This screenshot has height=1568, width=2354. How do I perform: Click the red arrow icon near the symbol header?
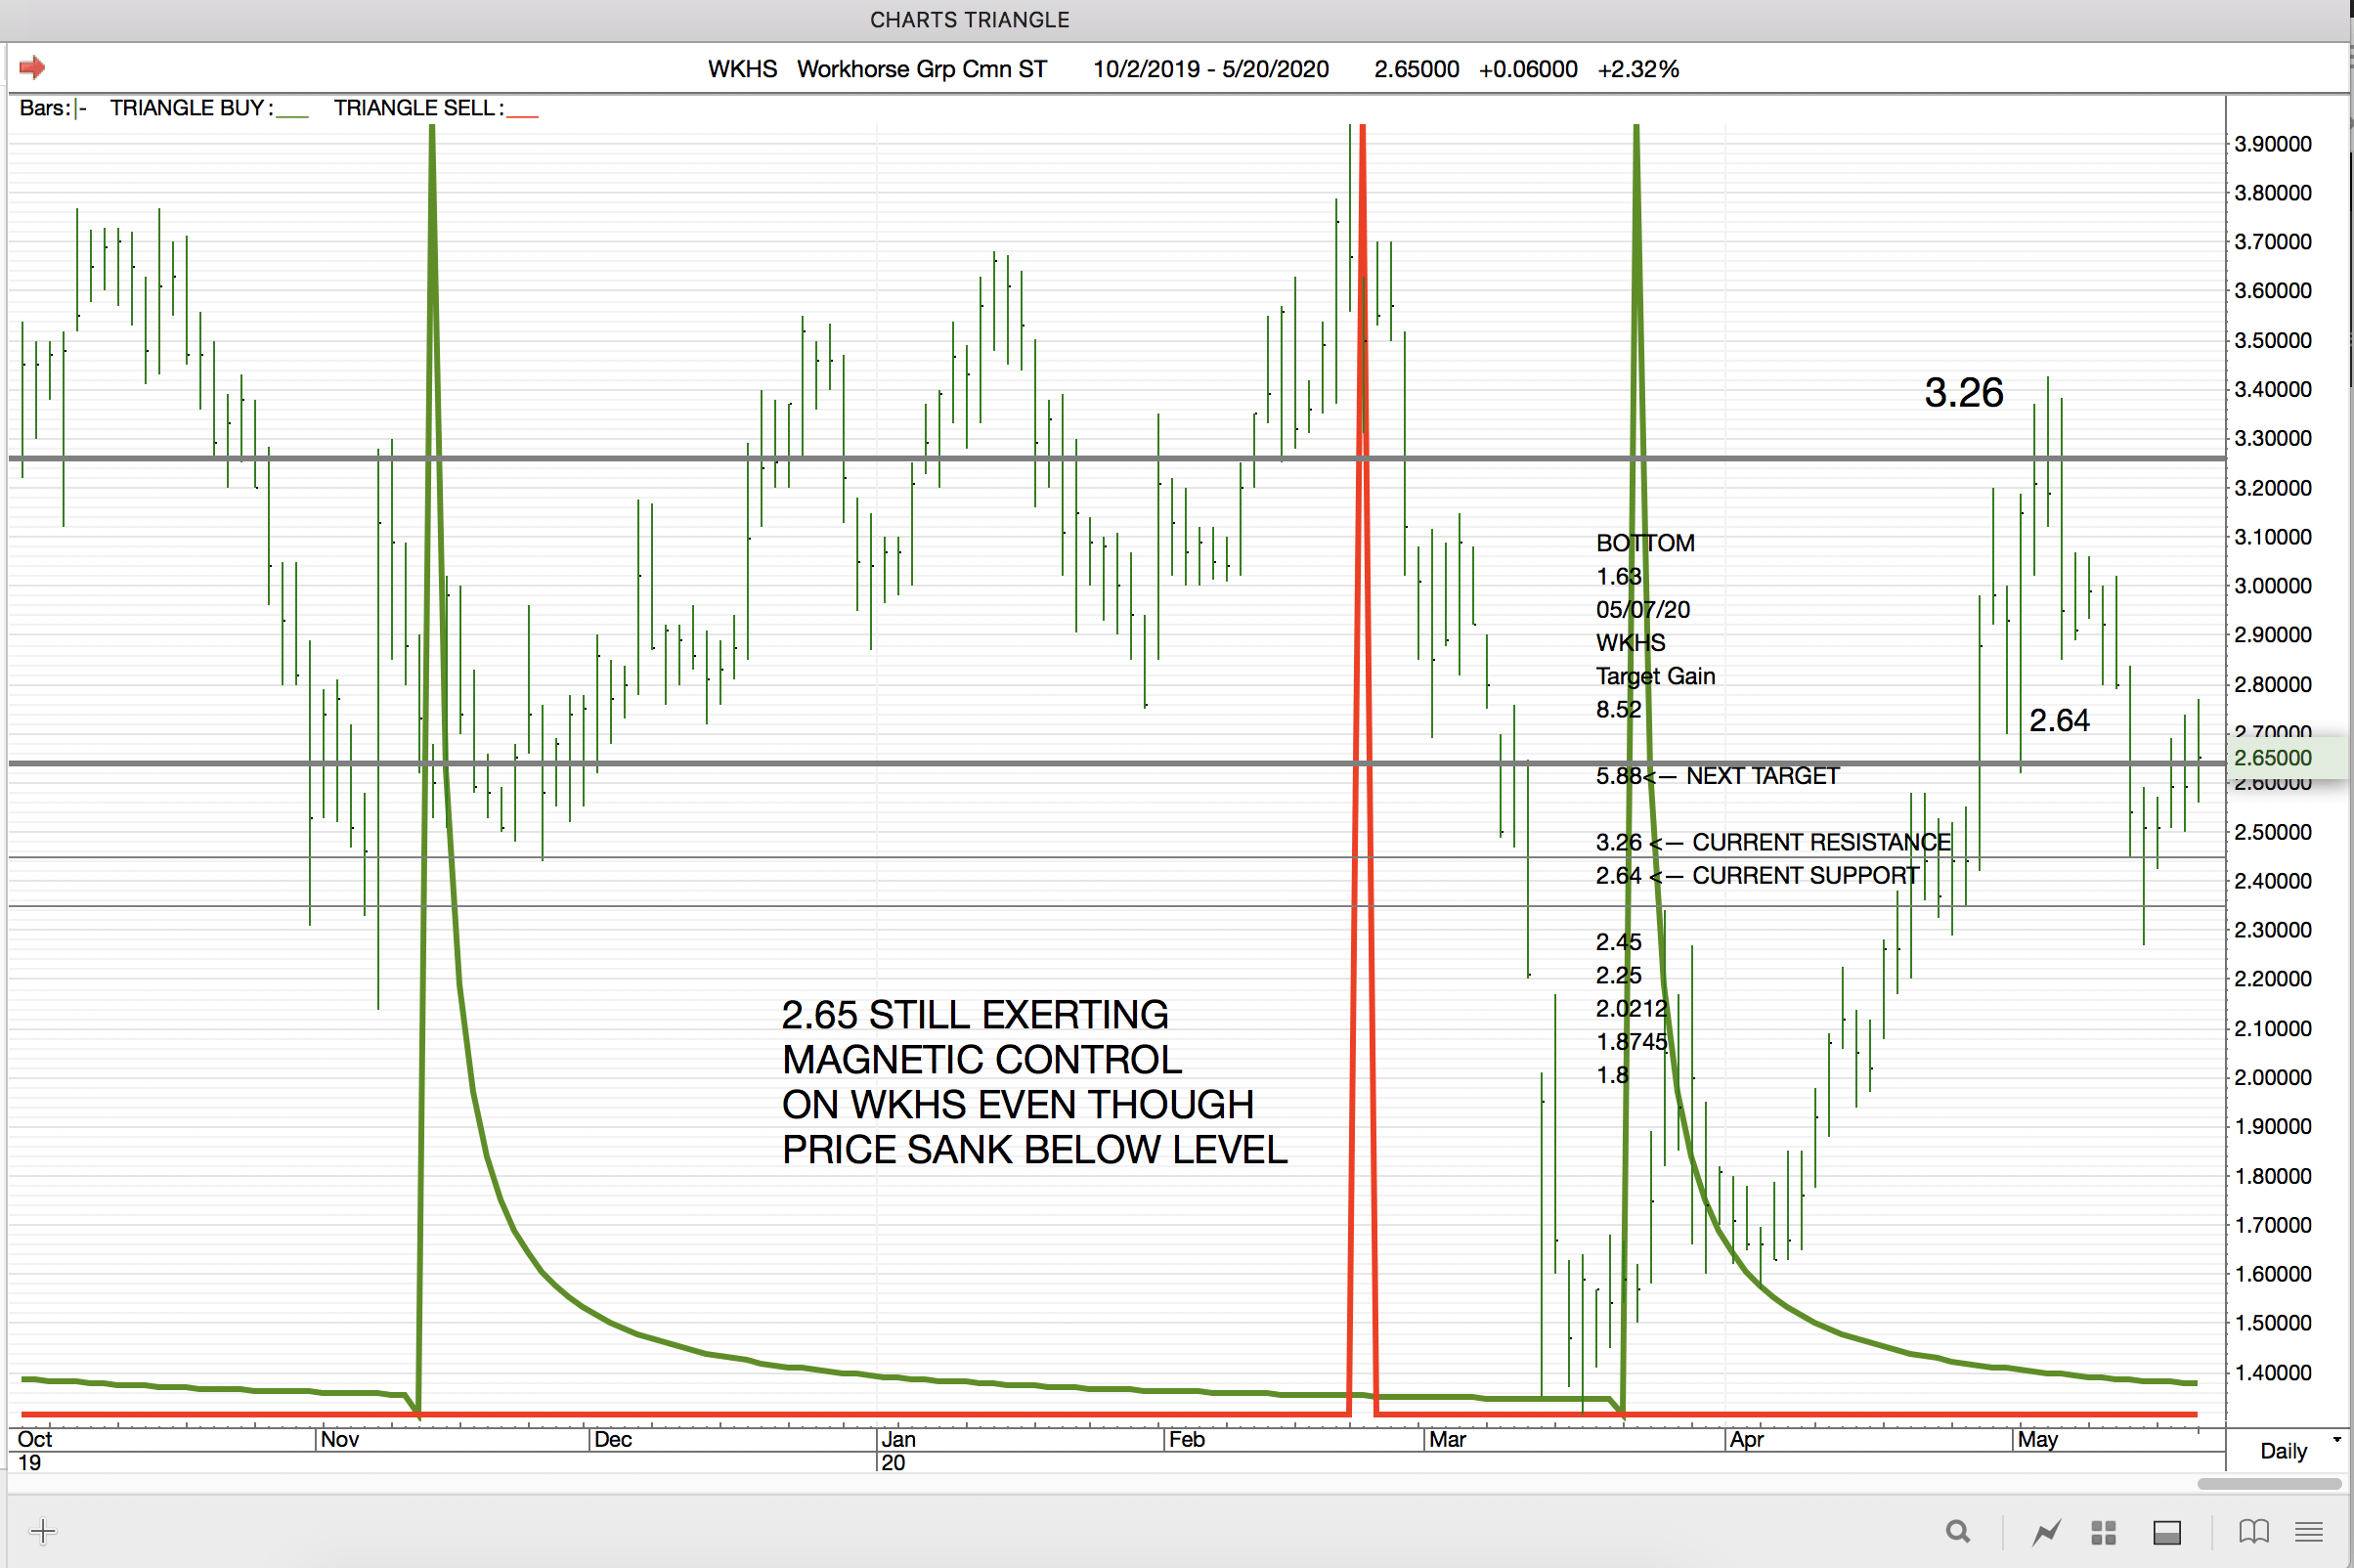[x=32, y=68]
